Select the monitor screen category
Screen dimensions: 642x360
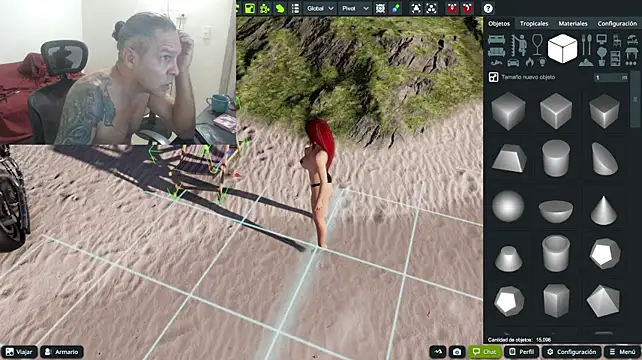click(x=601, y=40)
